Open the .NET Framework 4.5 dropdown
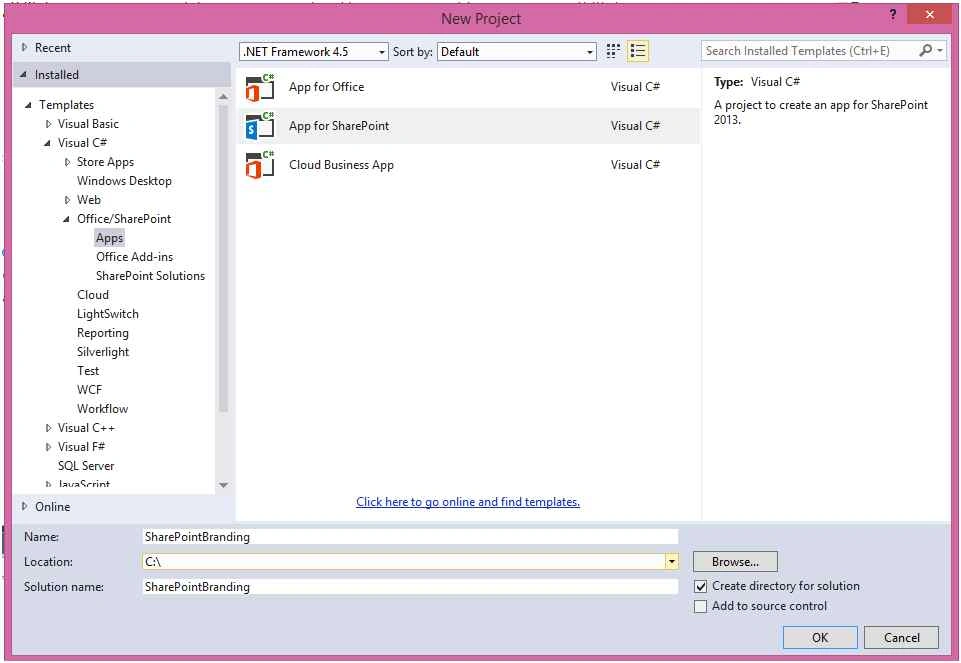 pyautogui.click(x=314, y=51)
